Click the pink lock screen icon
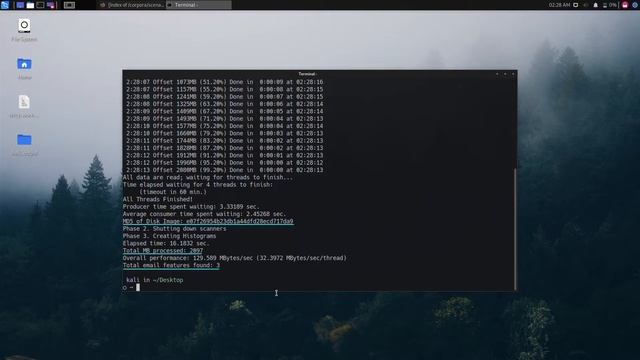The width and height of the screenshot is (640, 360). click(x=625, y=5)
